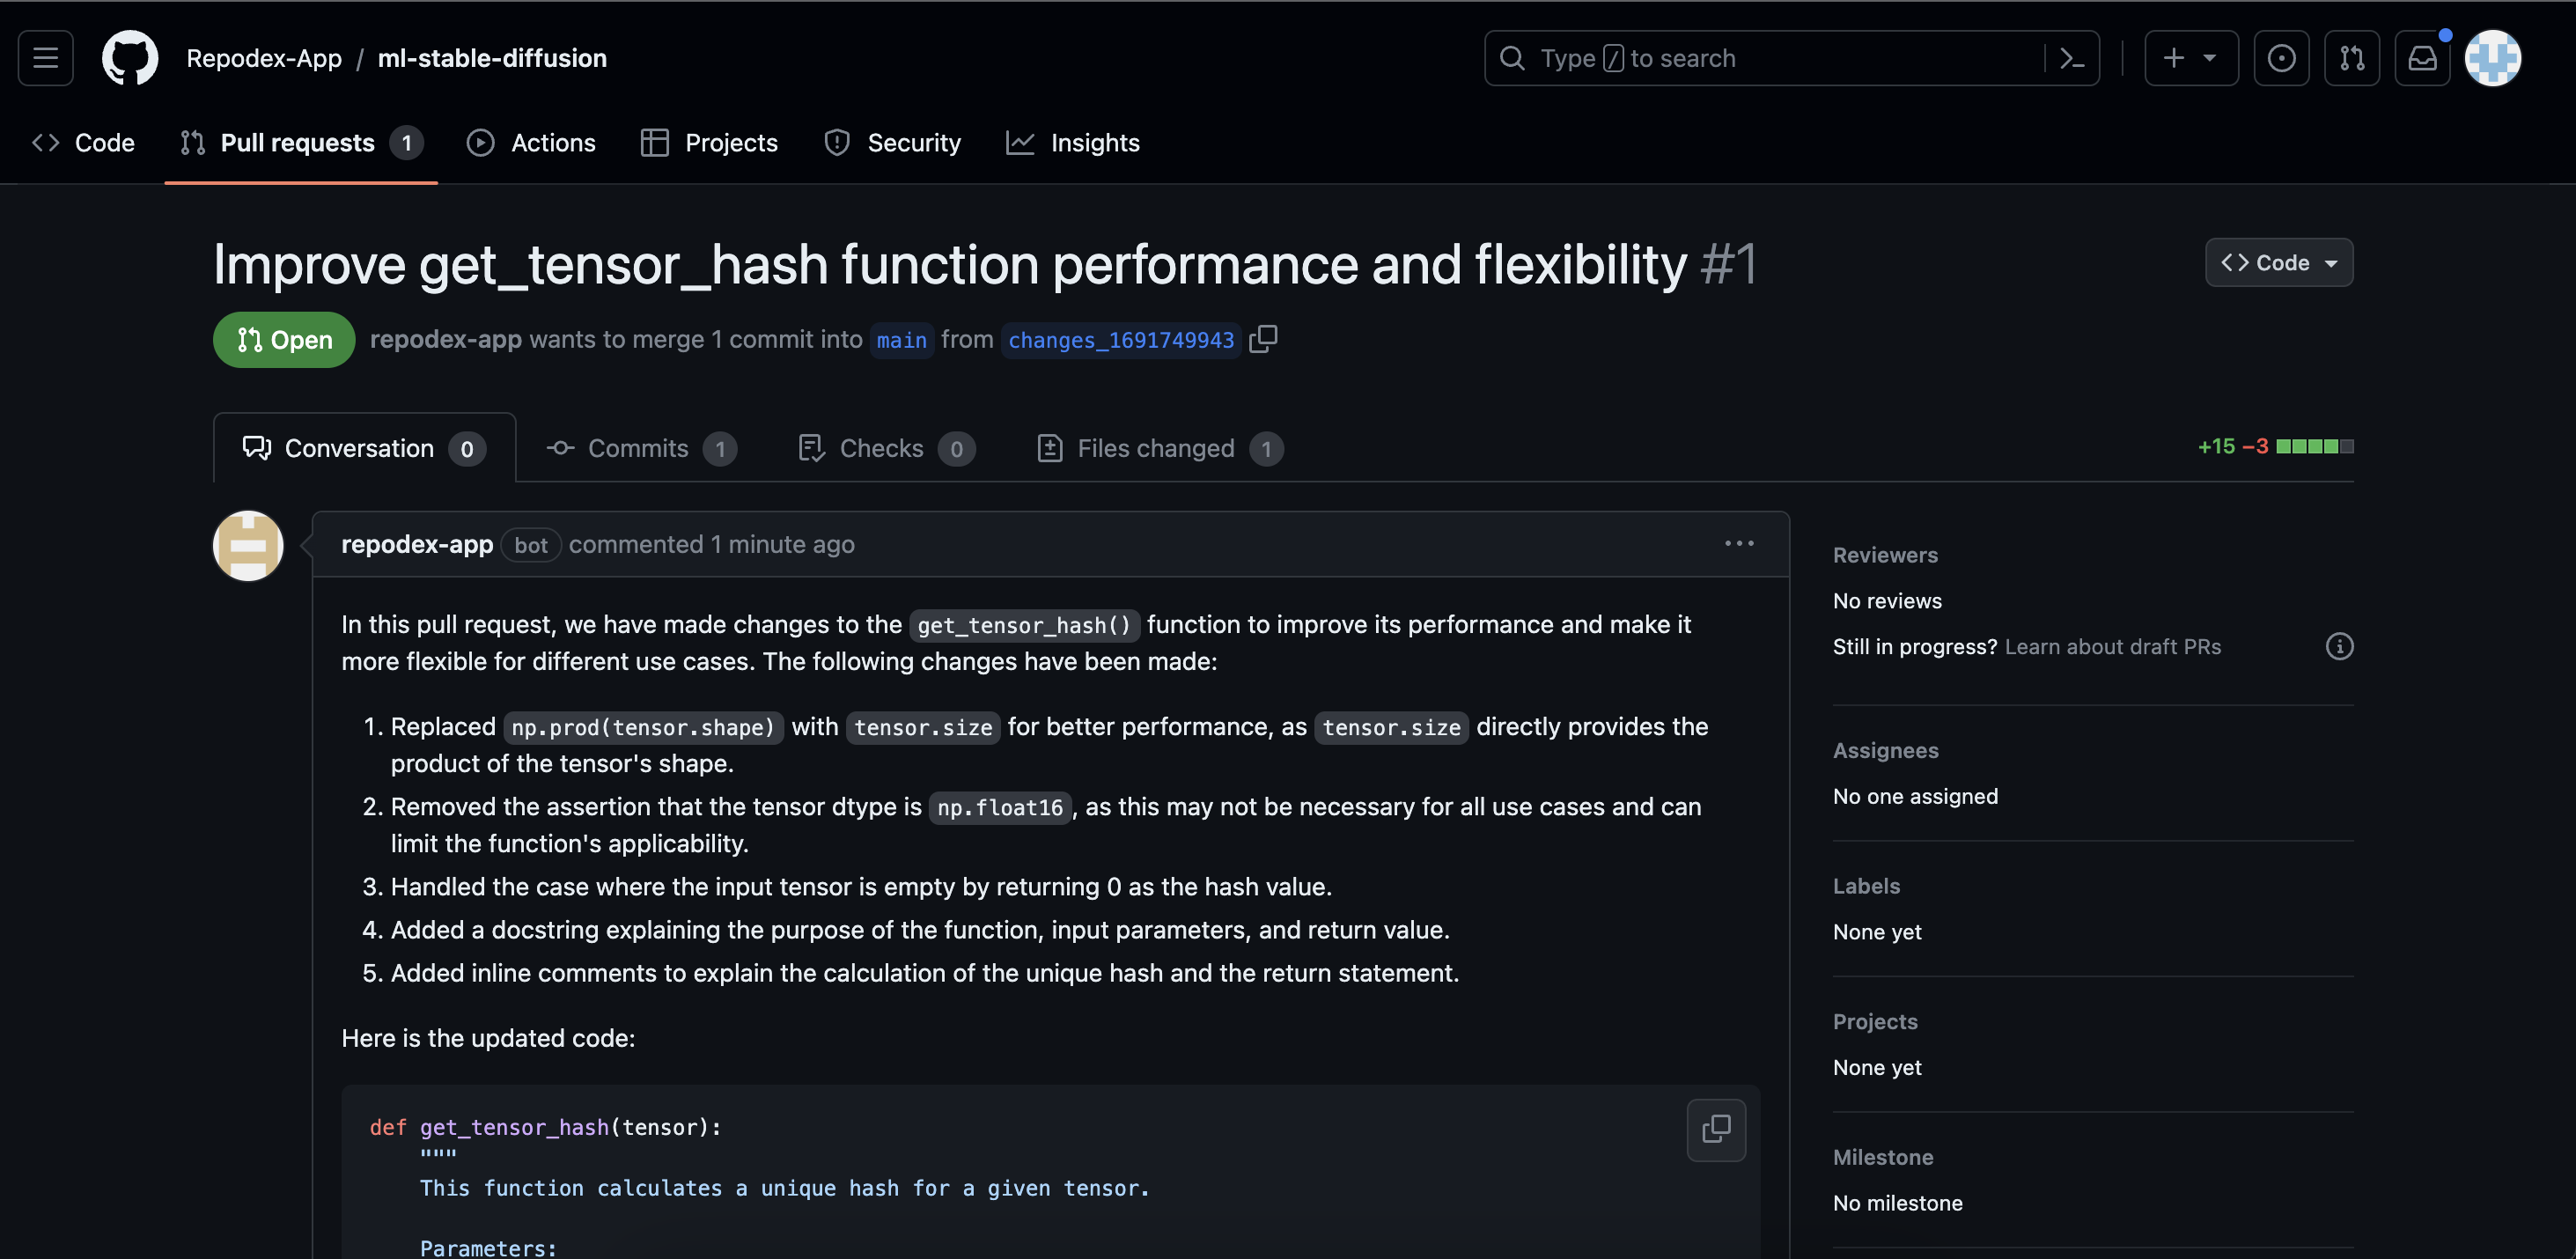Screen dimensions: 2576x1259
Task: Open the Pull requests header icon
Action: pos(2351,58)
